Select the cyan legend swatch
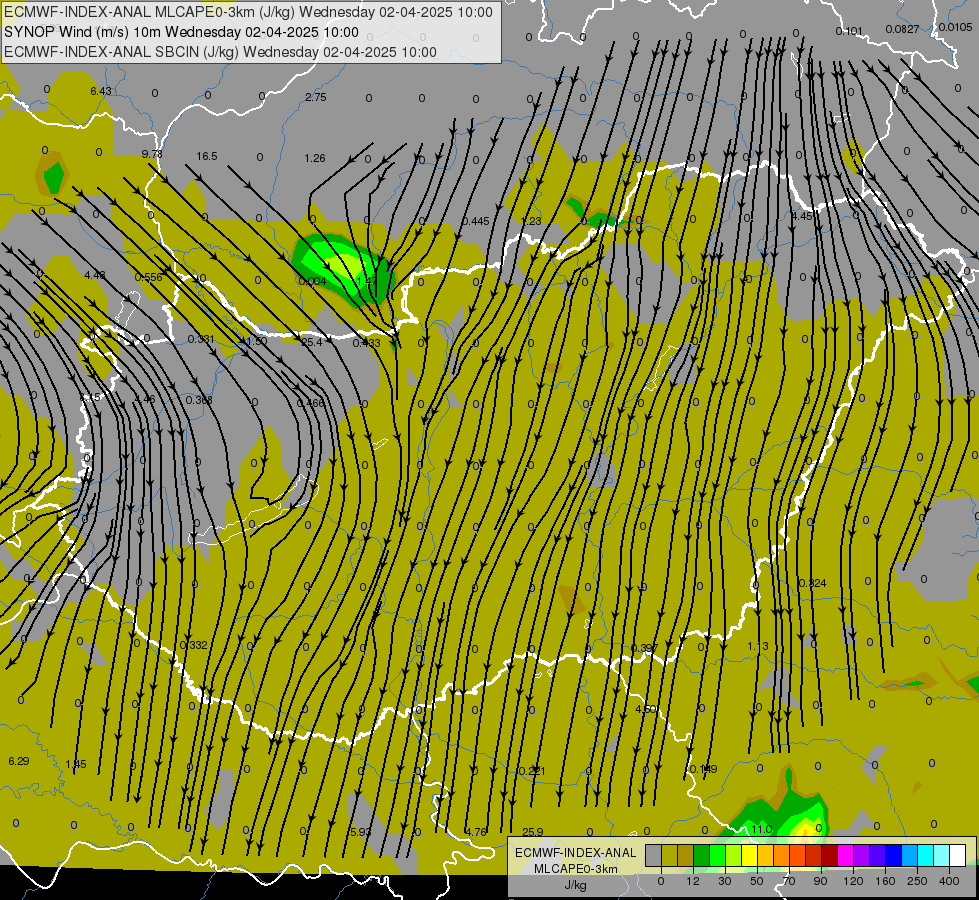The height and width of the screenshot is (900, 979). [927, 855]
